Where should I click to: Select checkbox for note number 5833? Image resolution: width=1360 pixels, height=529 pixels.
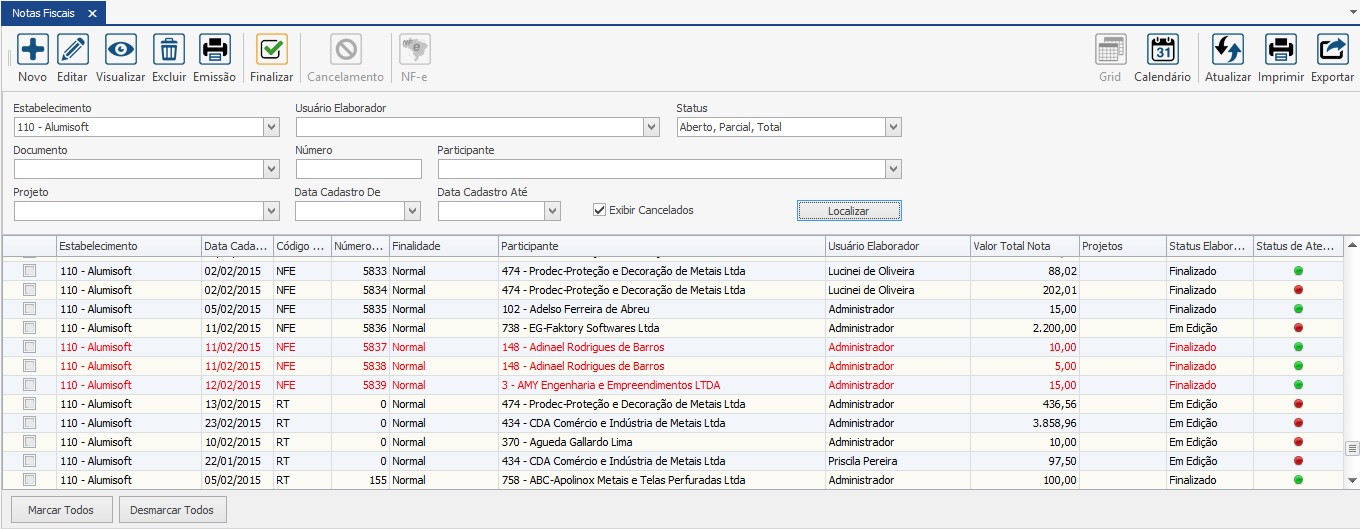pos(29,271)
